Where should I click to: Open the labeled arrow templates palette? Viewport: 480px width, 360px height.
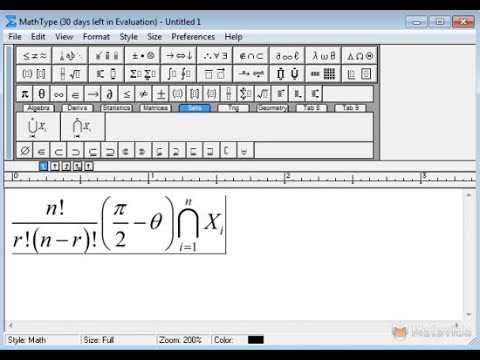coord(251,74)
